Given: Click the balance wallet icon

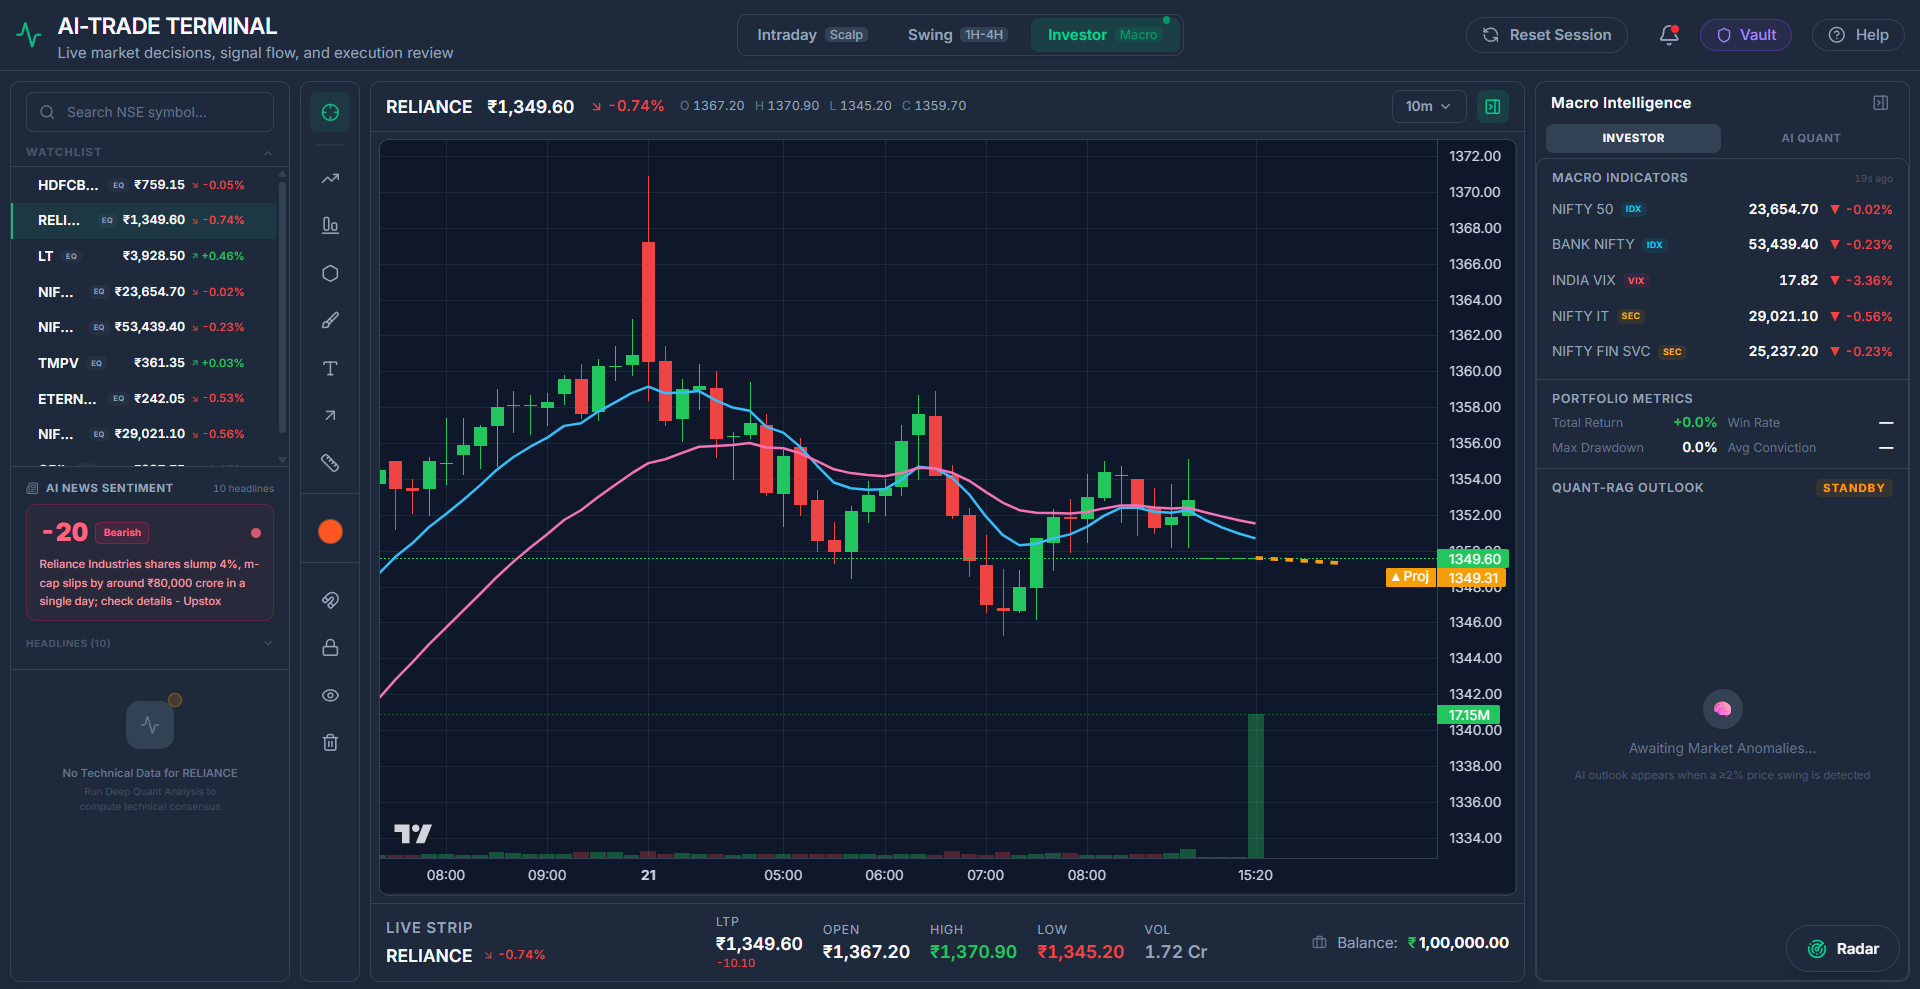Looking at the screenshot, I should pos(1319,942).
